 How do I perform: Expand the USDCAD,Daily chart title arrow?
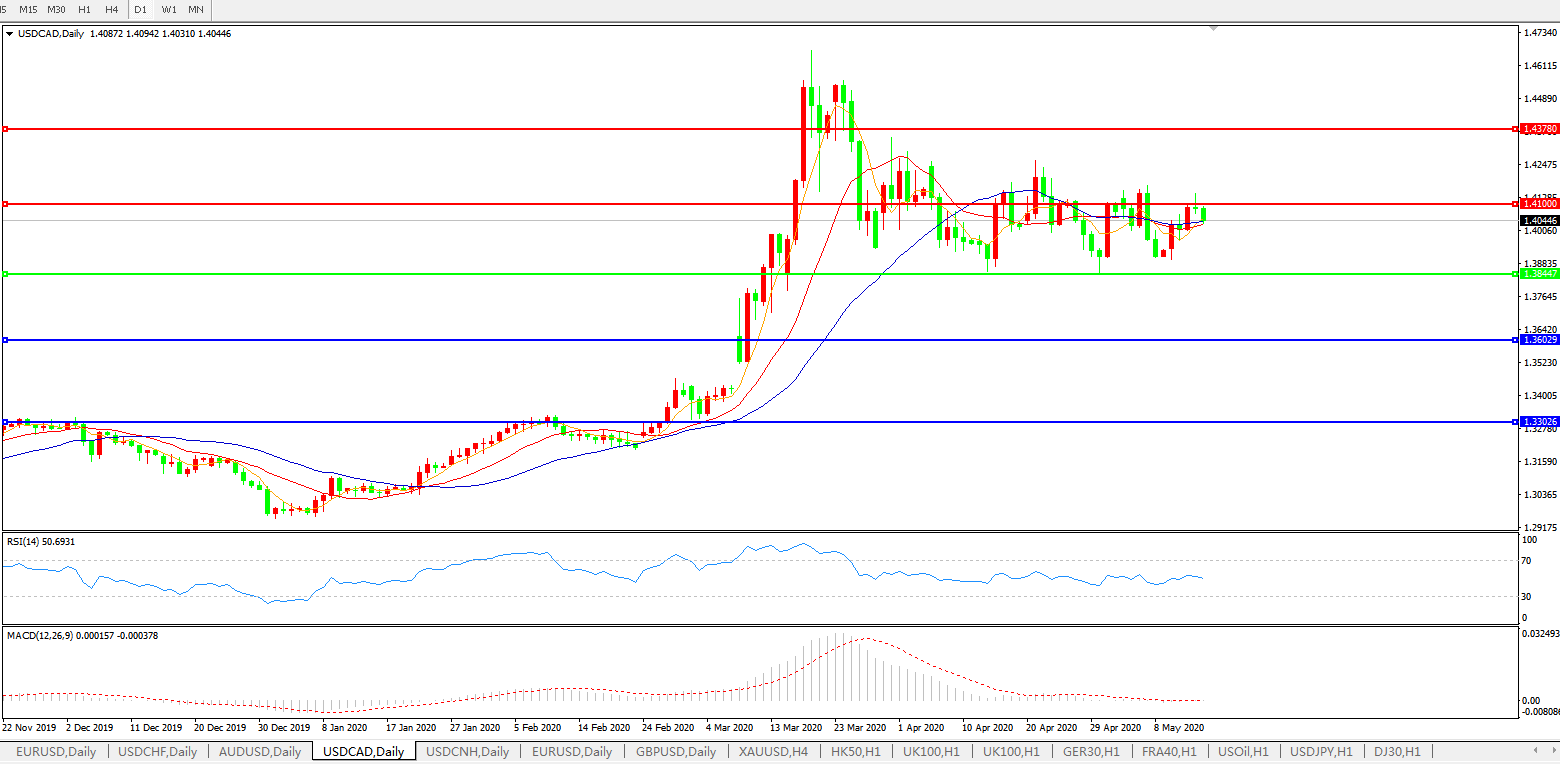click(x=10, y=33)
